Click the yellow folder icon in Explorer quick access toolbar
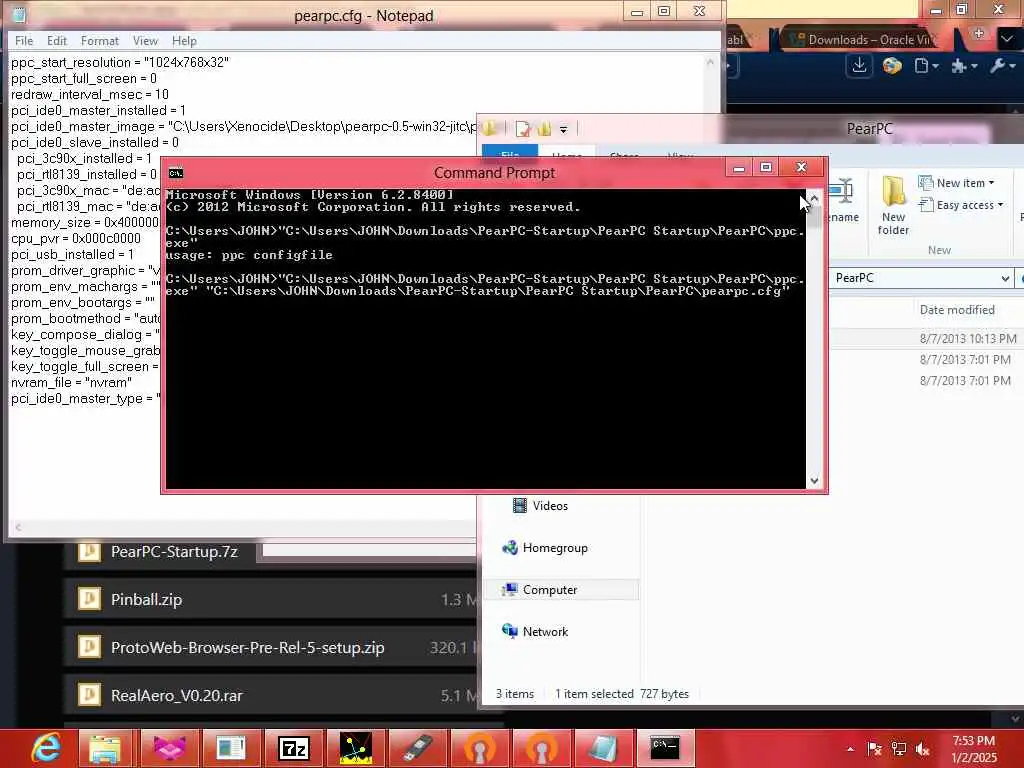The height and width of the screenshot is (768, 1024). 544,129
